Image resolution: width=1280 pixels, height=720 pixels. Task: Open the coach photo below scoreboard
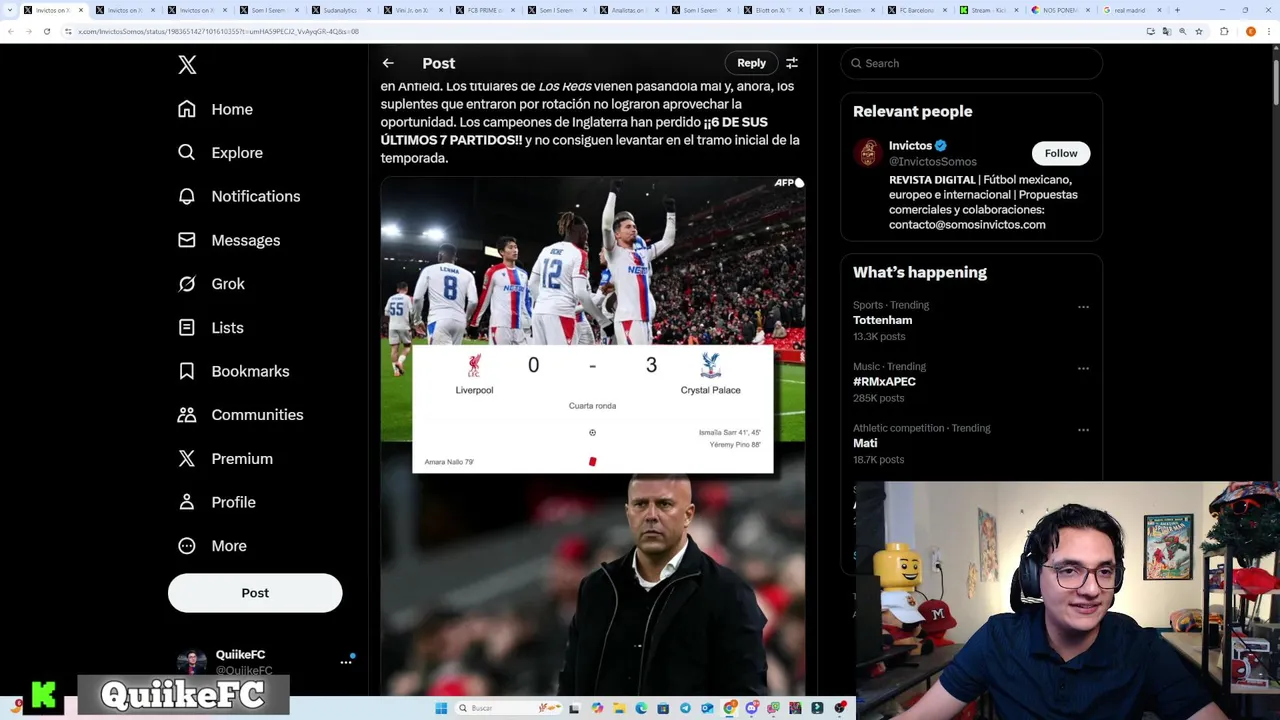pos(593,583)
